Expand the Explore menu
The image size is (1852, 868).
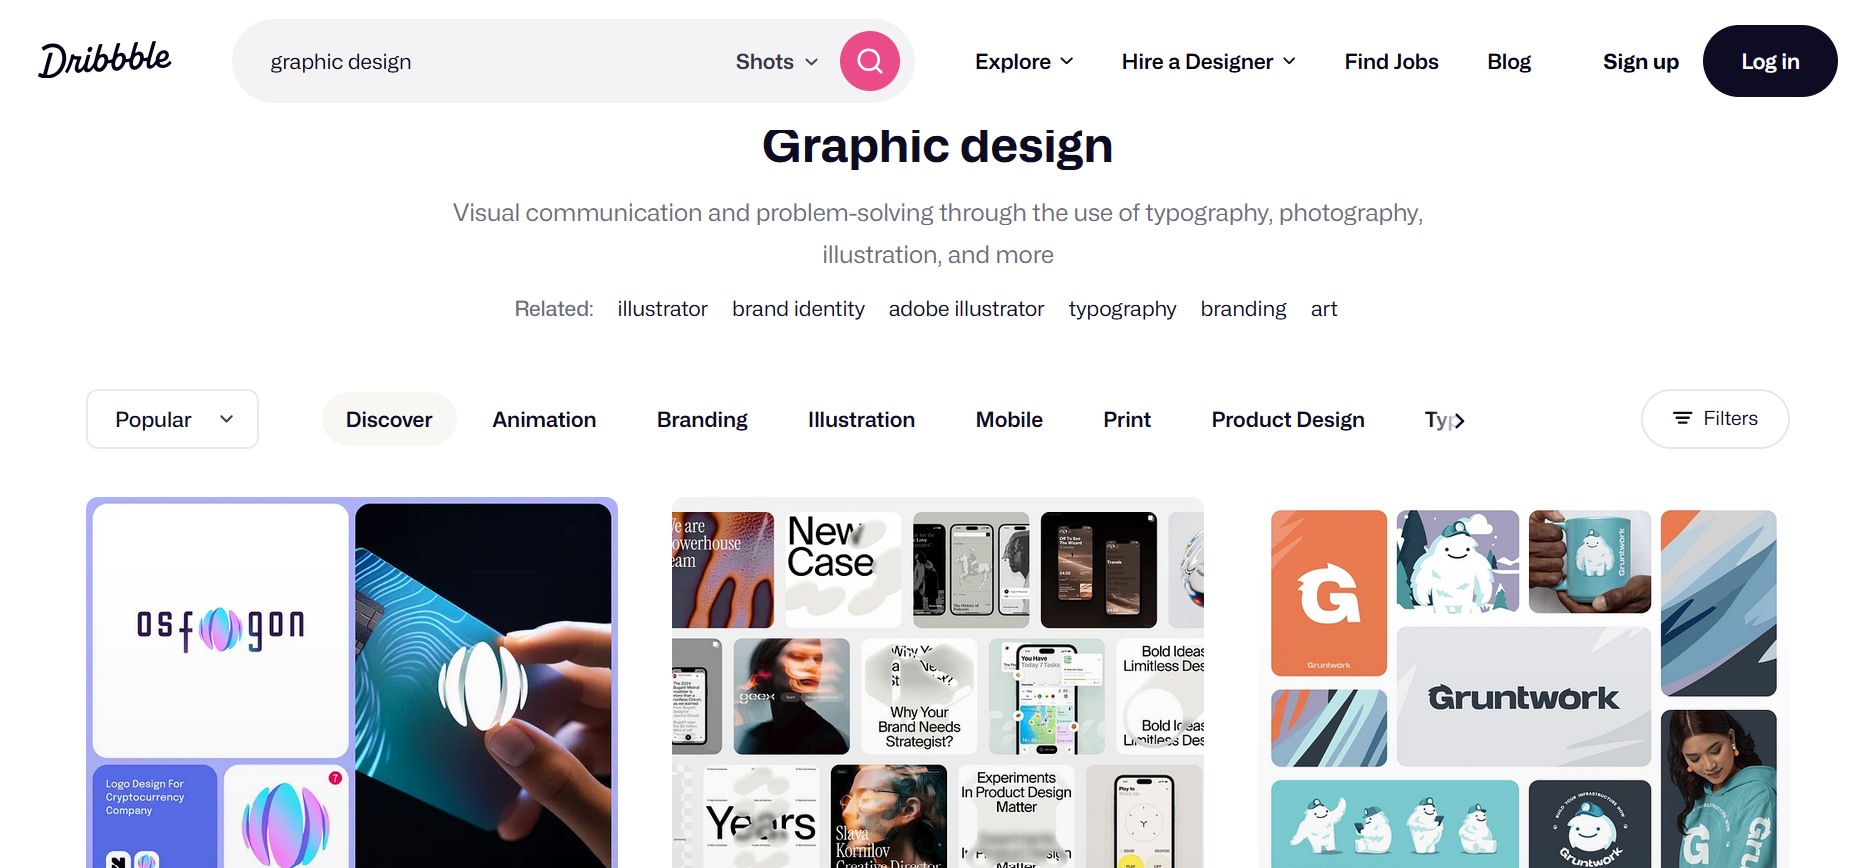point(1024,62)
